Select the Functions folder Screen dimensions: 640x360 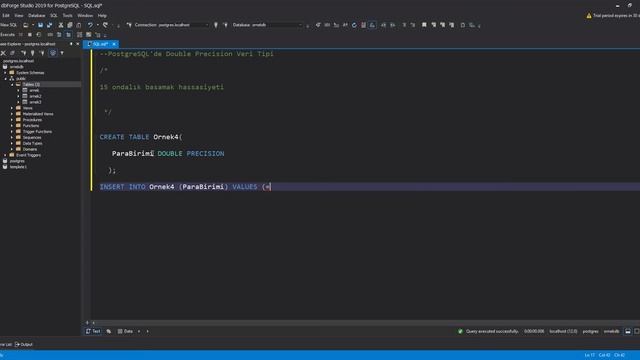pos(31,126)
